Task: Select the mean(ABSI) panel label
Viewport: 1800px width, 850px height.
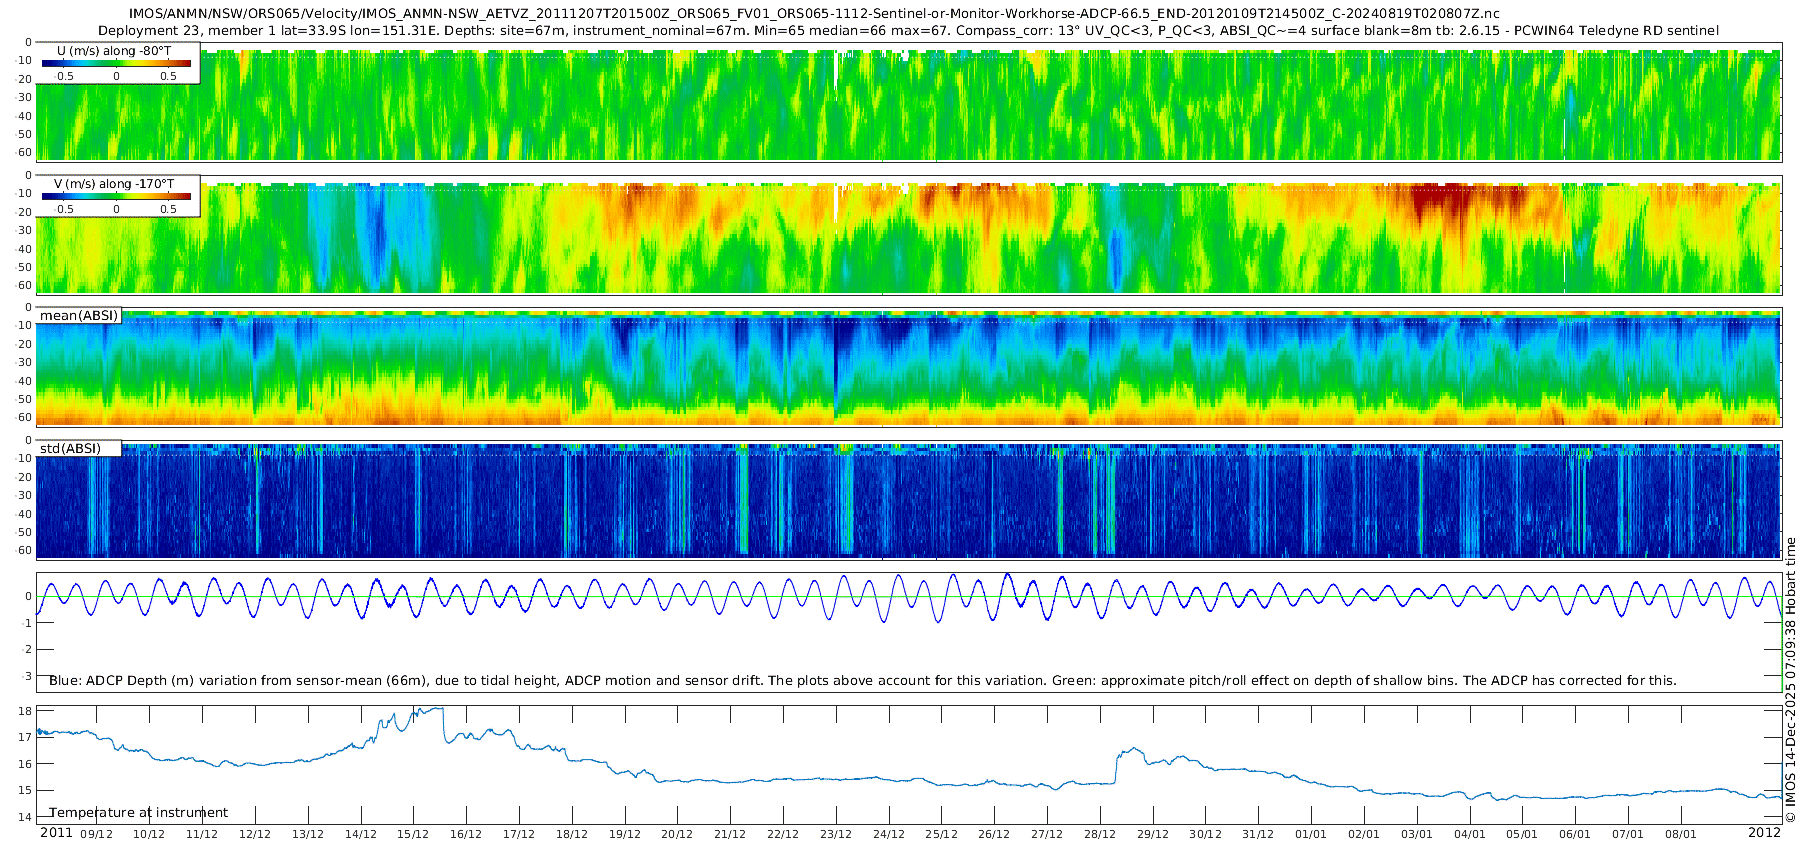Action: click(x=79, y=315)
